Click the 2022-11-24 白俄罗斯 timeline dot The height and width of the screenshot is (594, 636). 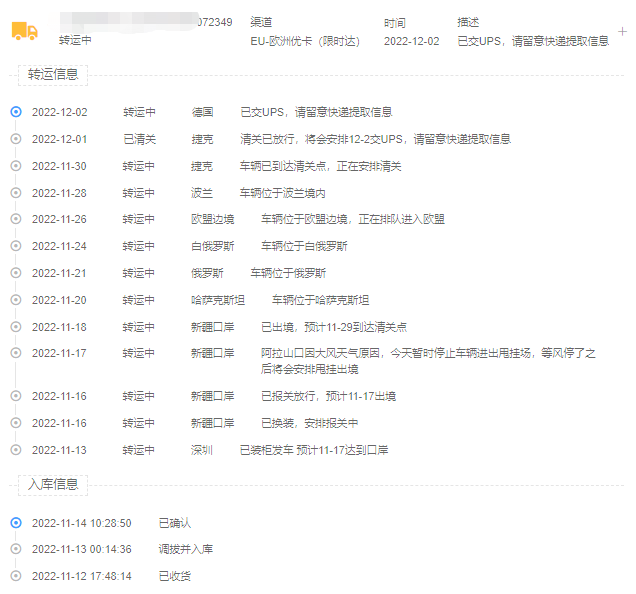click(x=16, y=246)
